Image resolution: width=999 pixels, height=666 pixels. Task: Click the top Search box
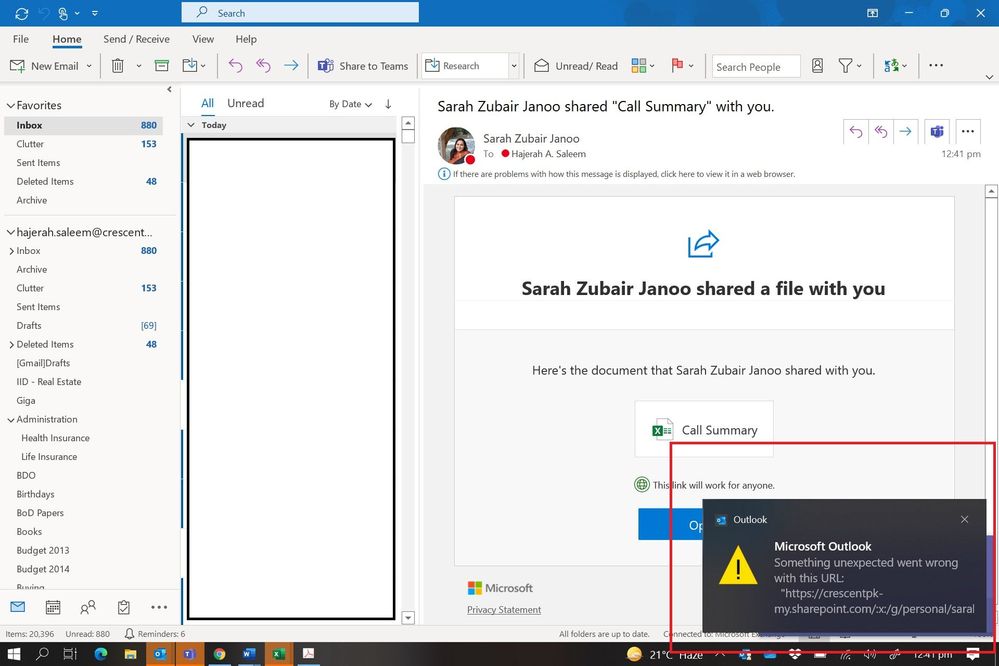[300, 13]
